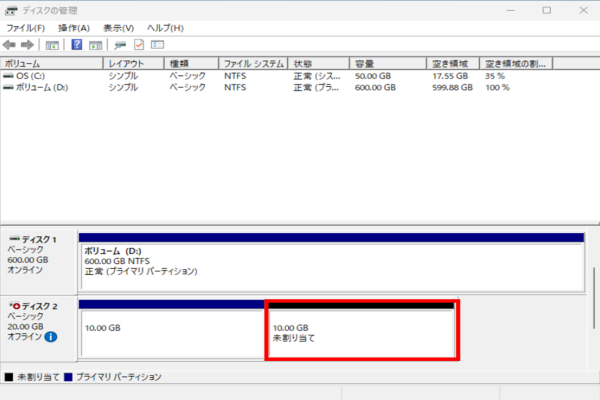Select the 10.00 GB 未割り当て partition

pyautogui.click(x=360, y=332)
